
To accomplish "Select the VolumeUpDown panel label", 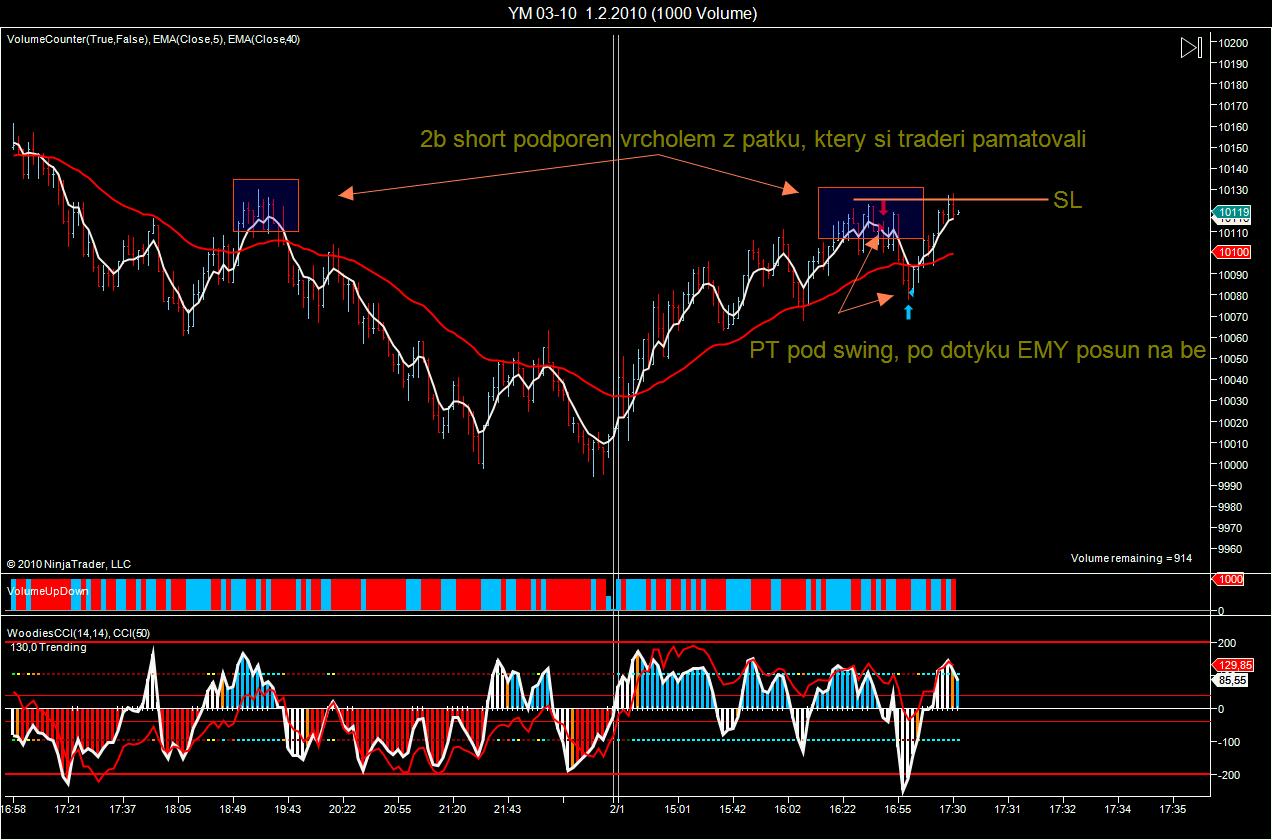I will point(47,591).
